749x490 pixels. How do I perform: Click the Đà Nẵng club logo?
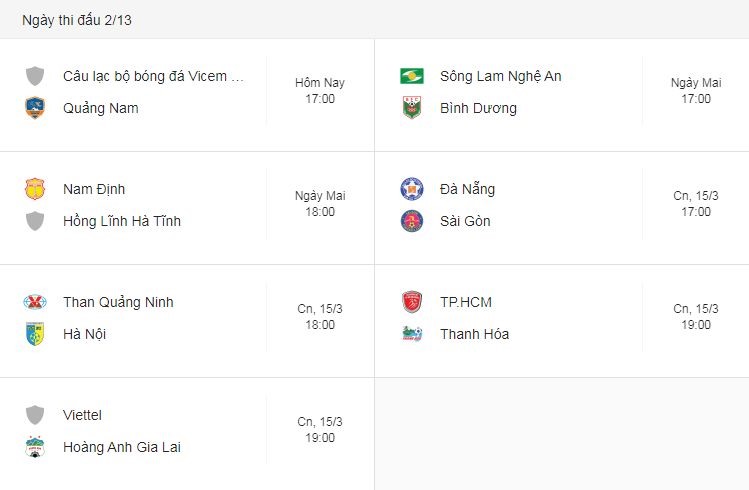412,189
